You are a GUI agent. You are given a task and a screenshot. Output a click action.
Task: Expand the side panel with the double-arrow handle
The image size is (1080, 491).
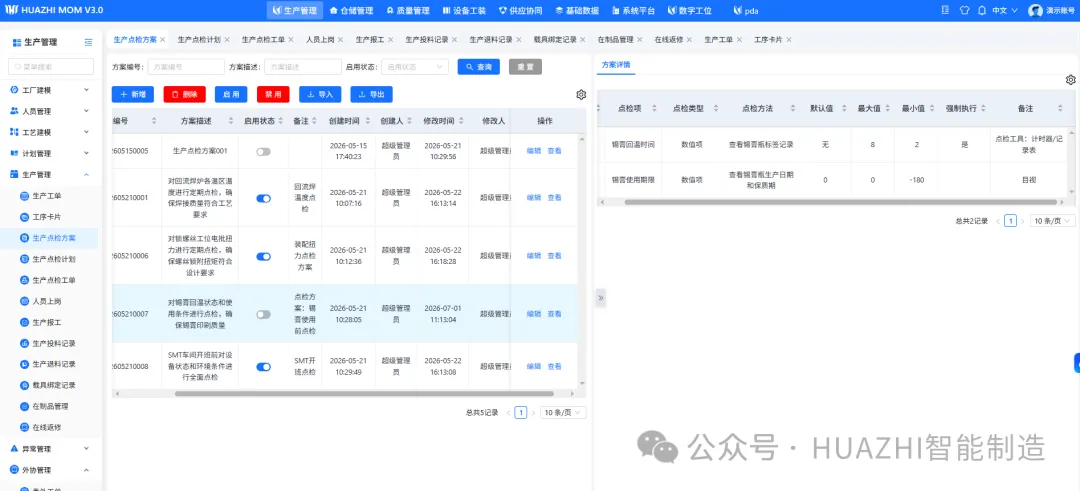coord(601,298)
